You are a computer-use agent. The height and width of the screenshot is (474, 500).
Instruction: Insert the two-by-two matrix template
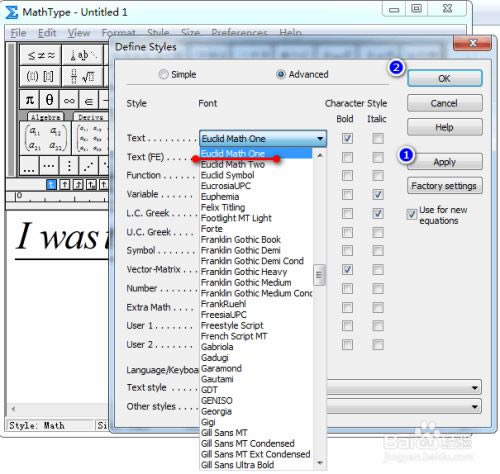pos(46,138)
